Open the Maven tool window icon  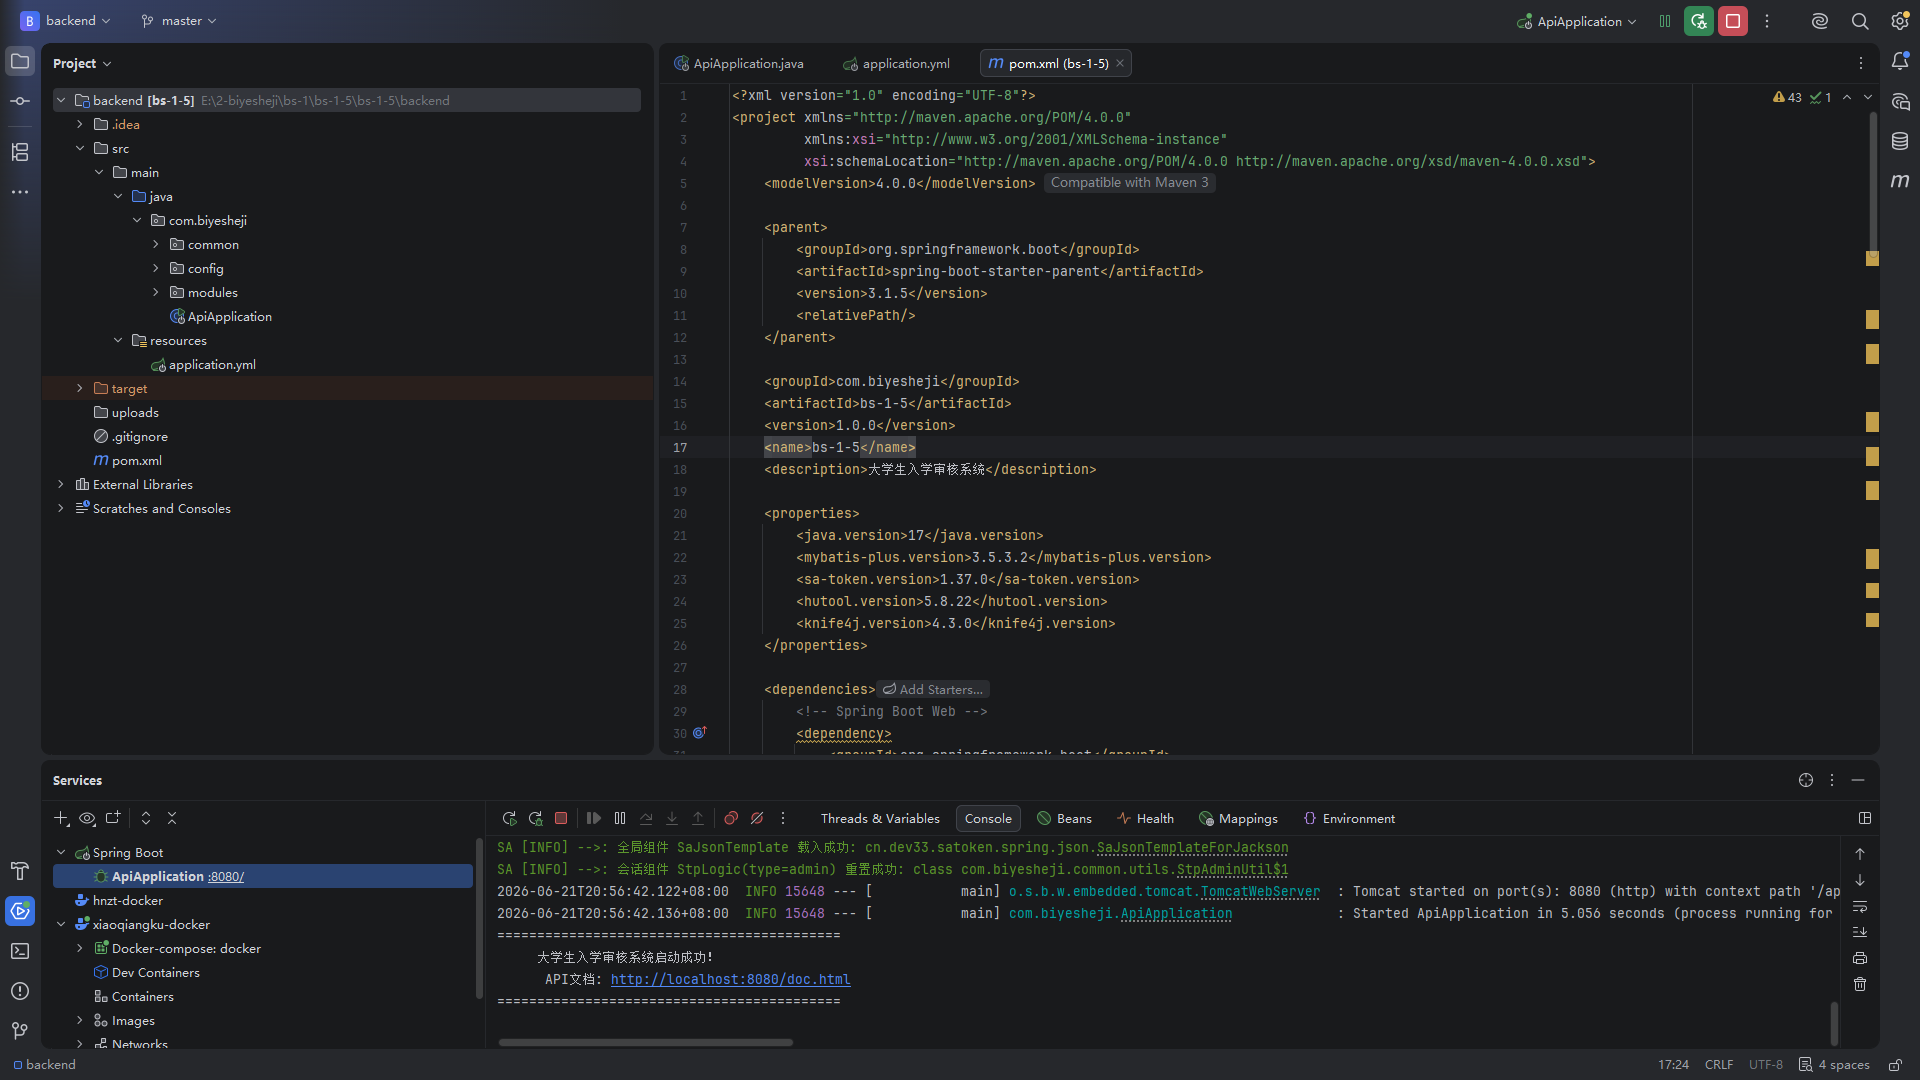pos(1900,181)
